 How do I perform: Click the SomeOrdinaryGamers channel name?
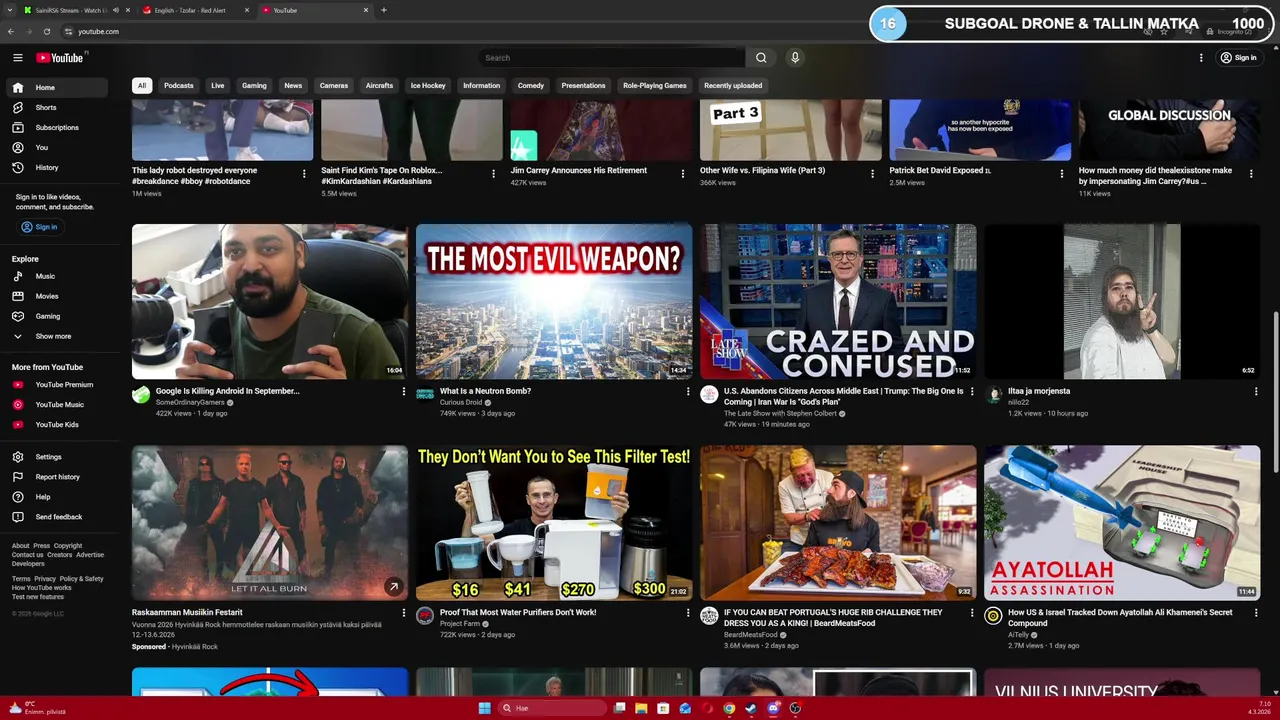[190, 403]
